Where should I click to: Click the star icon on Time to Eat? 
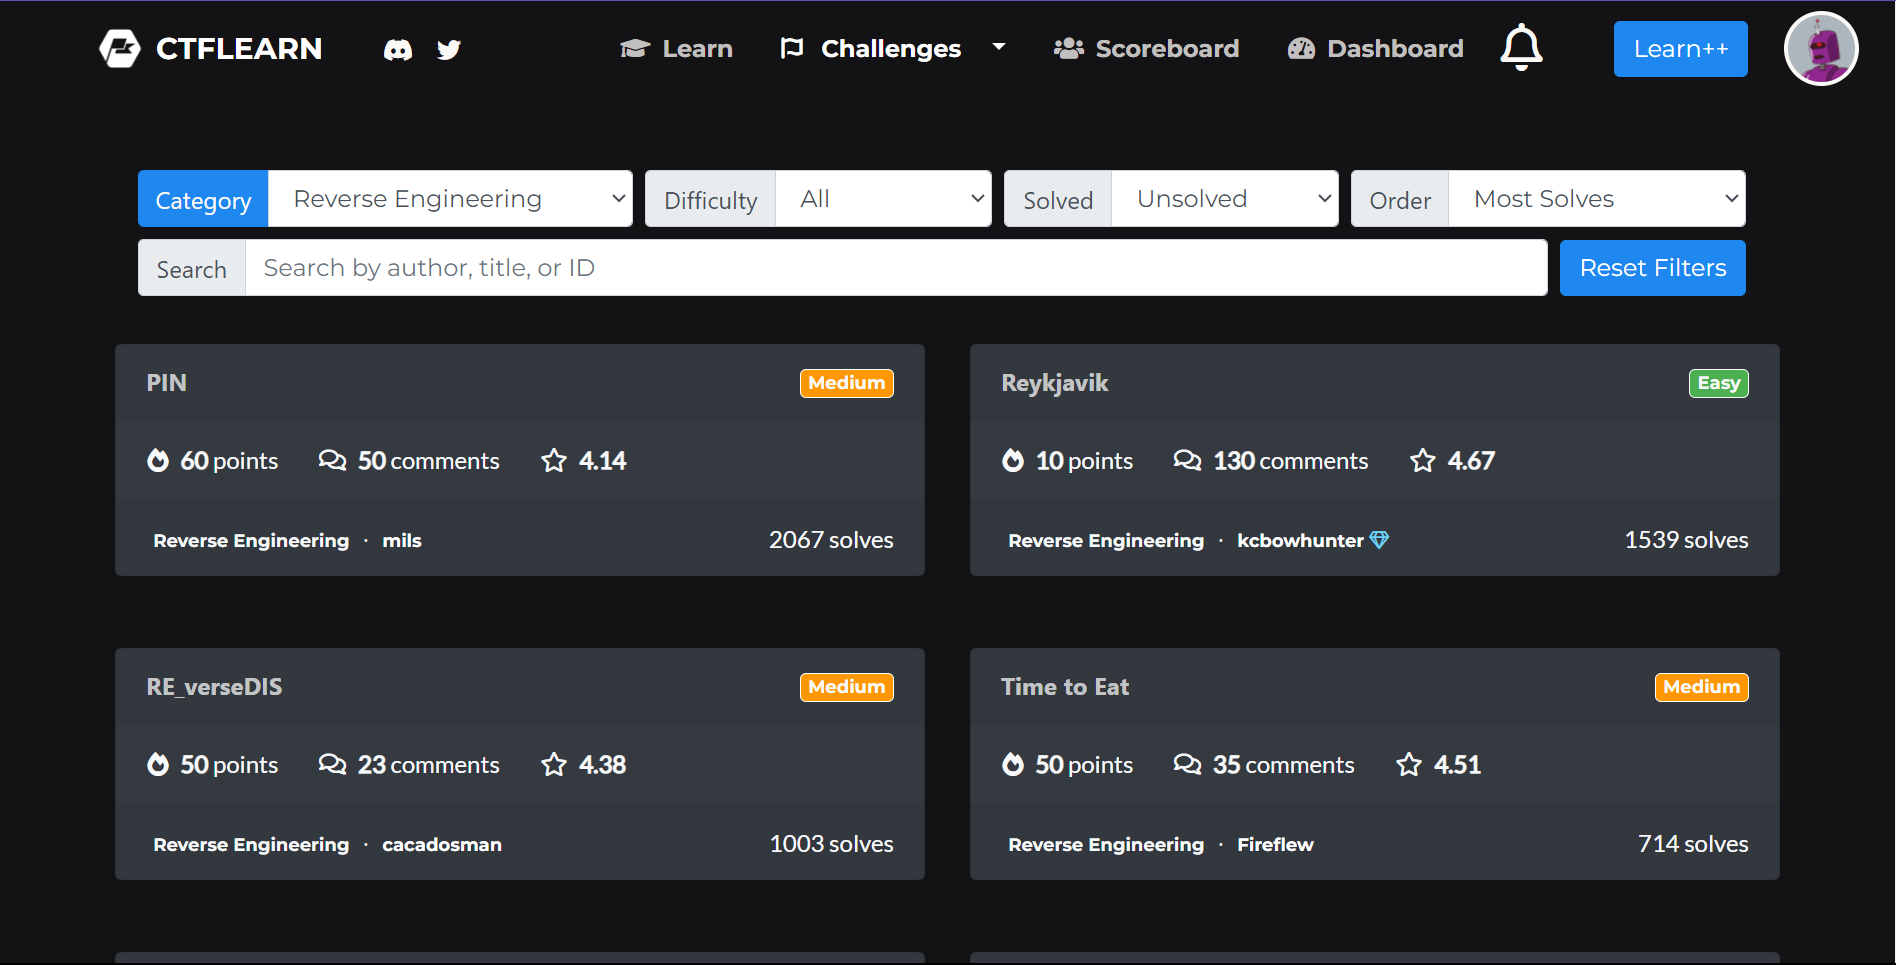(1409, 765)
